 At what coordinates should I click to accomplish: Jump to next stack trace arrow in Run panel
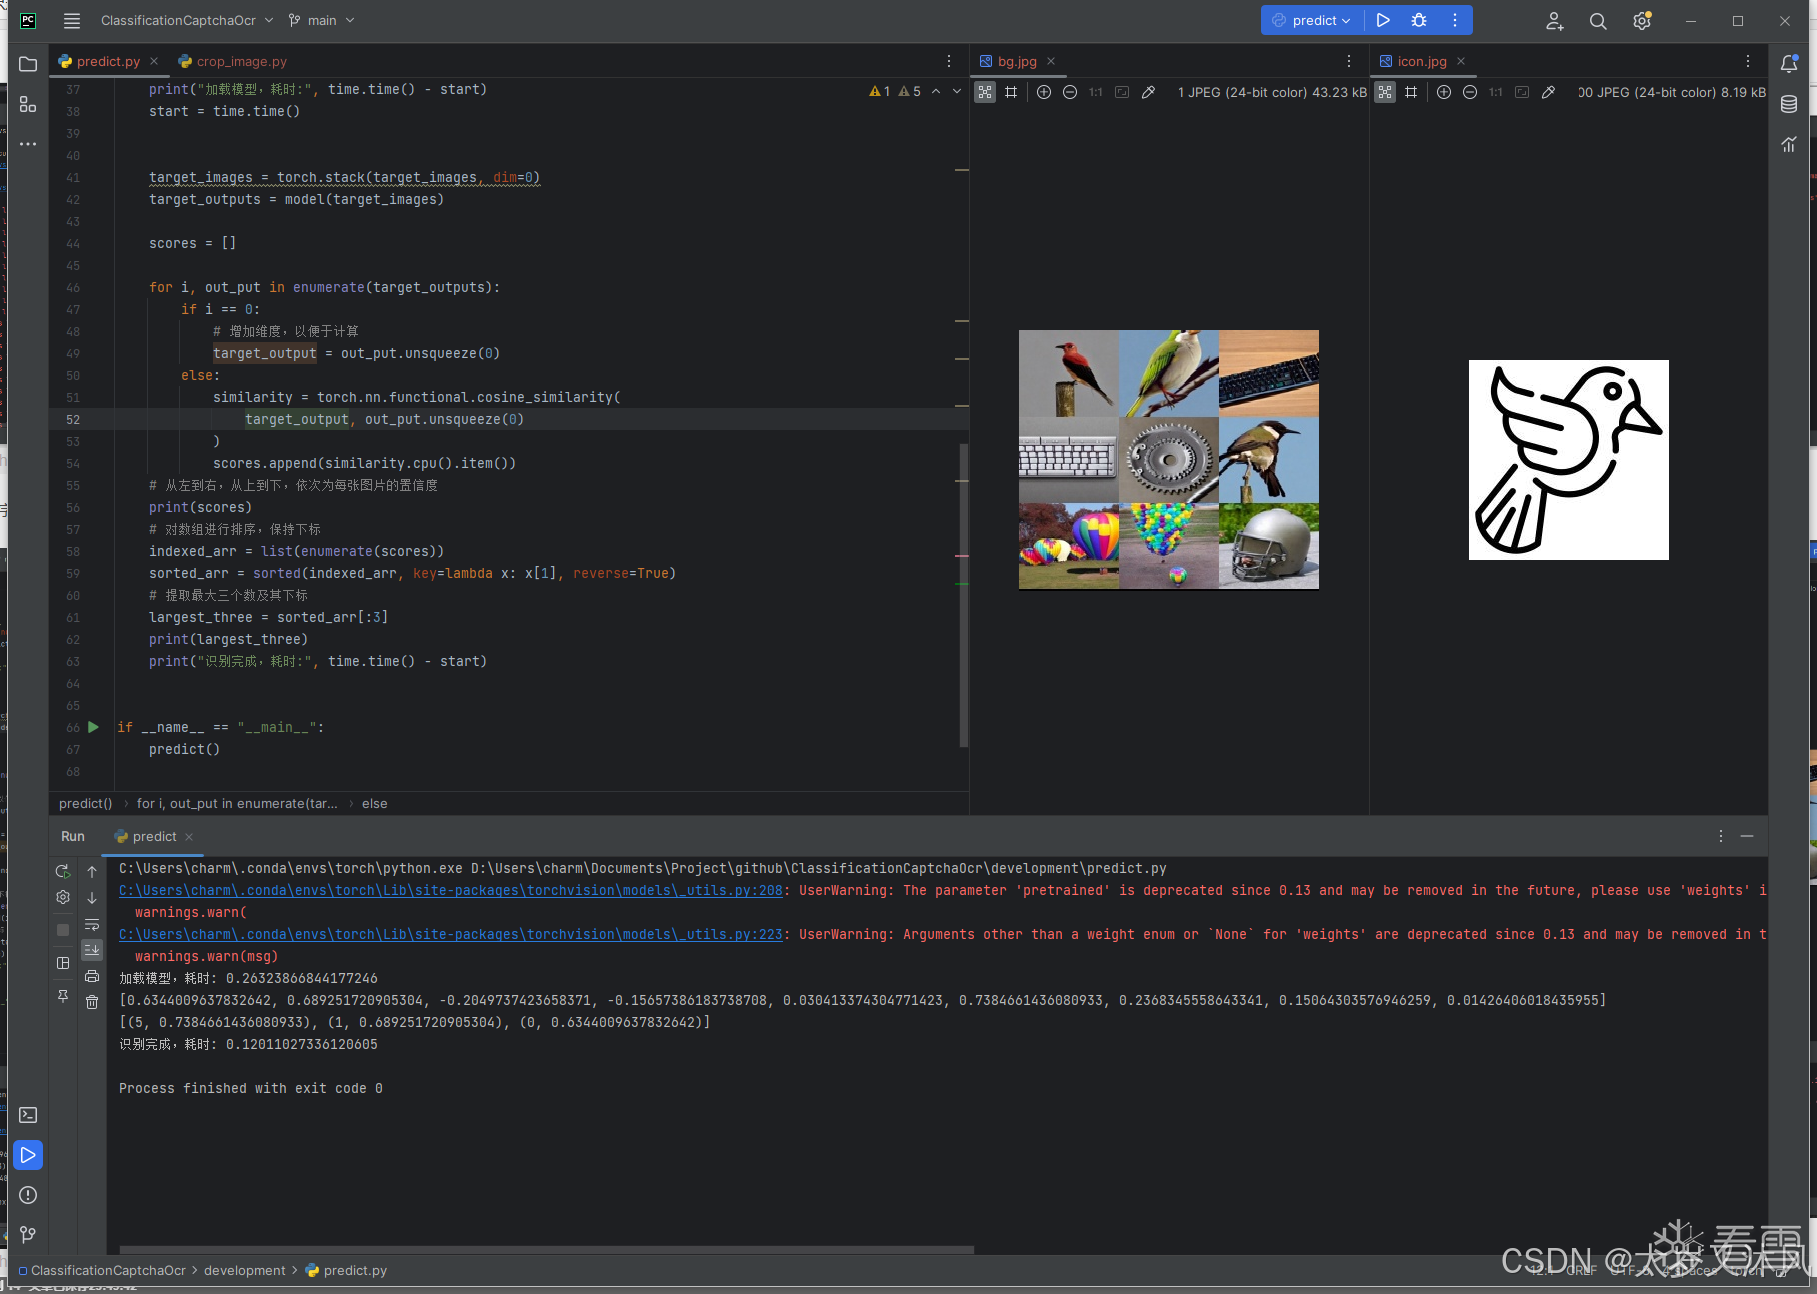click(92, 898)
